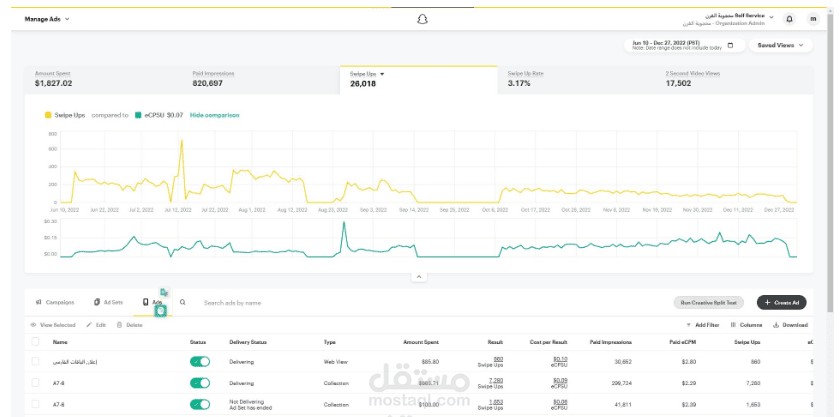Open the Manage Ads dropdown
This screenshot has height=417, width=840.
[x=47, y=18]
